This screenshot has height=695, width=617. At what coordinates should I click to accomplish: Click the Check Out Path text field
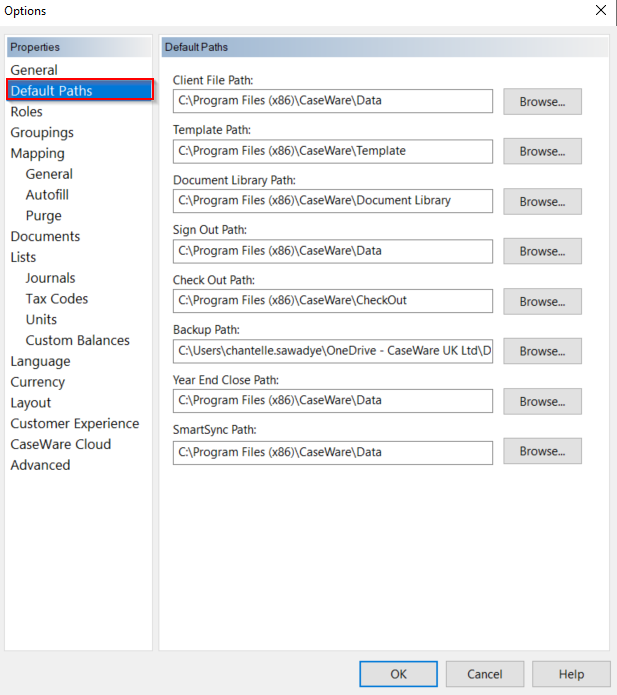(333, 301)
